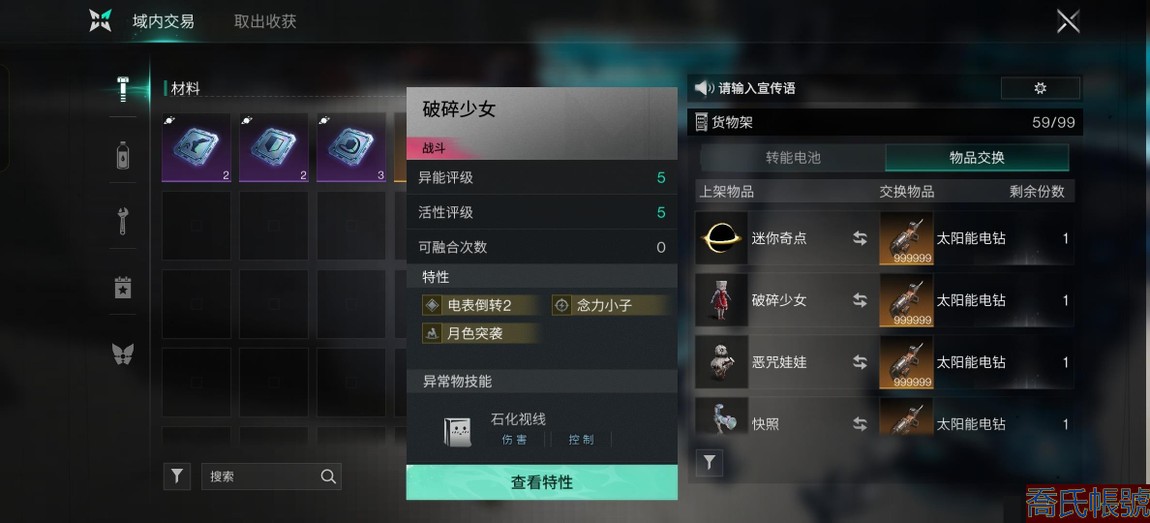Open the bottle consumables category in sidebar
This screenshot has height=523, width=1150.
tap(122, 155)
